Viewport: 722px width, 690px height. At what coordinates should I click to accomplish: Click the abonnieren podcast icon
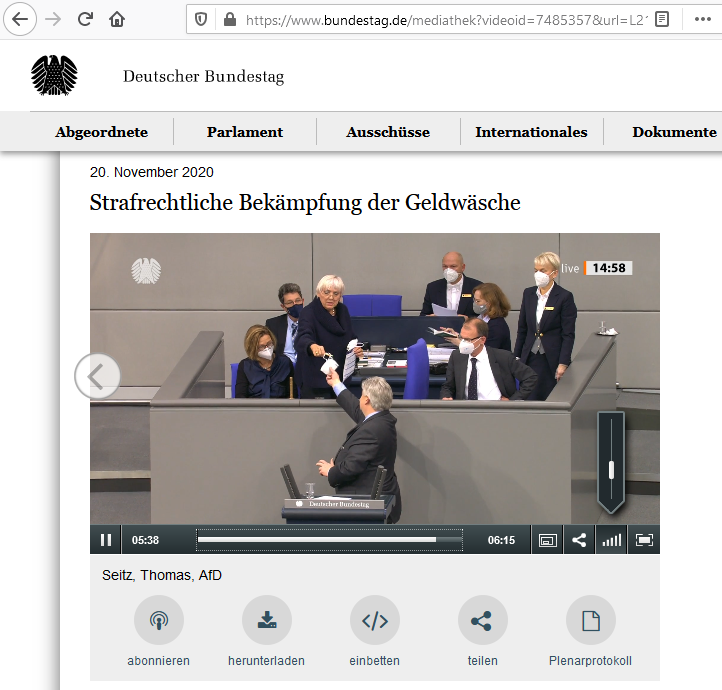(159, 620)
